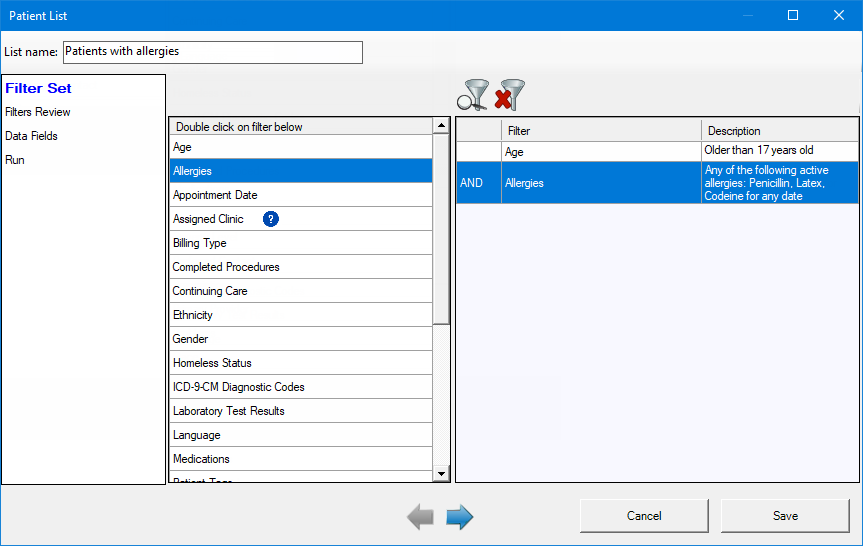Image resolution: width=863 pixels, height=546 pixels.
Task: Open Data Fields in the left panel
Action: click(x=31, y=136)
